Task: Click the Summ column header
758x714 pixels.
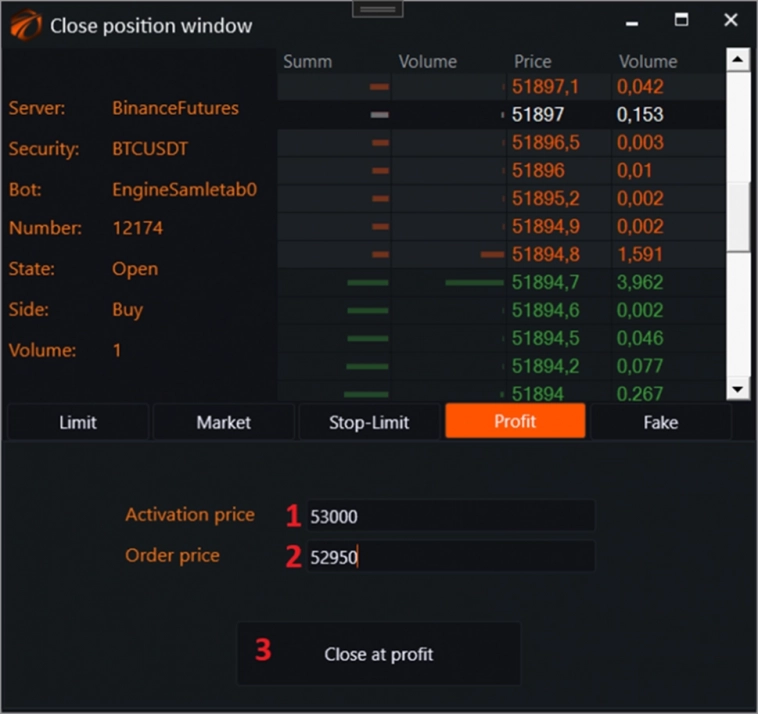Action: coord(307,61)
